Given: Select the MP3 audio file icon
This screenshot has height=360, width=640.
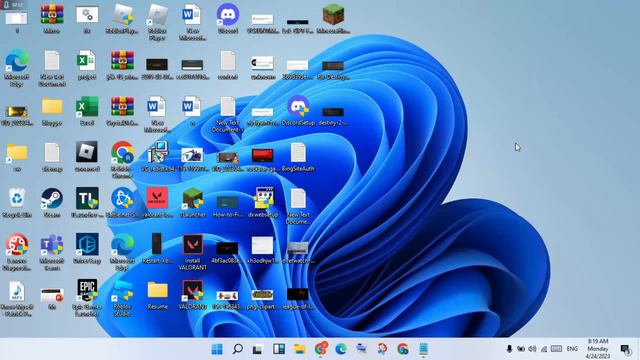Looking at the screenshot, I should pyautogui.click(x=17, y=291).
